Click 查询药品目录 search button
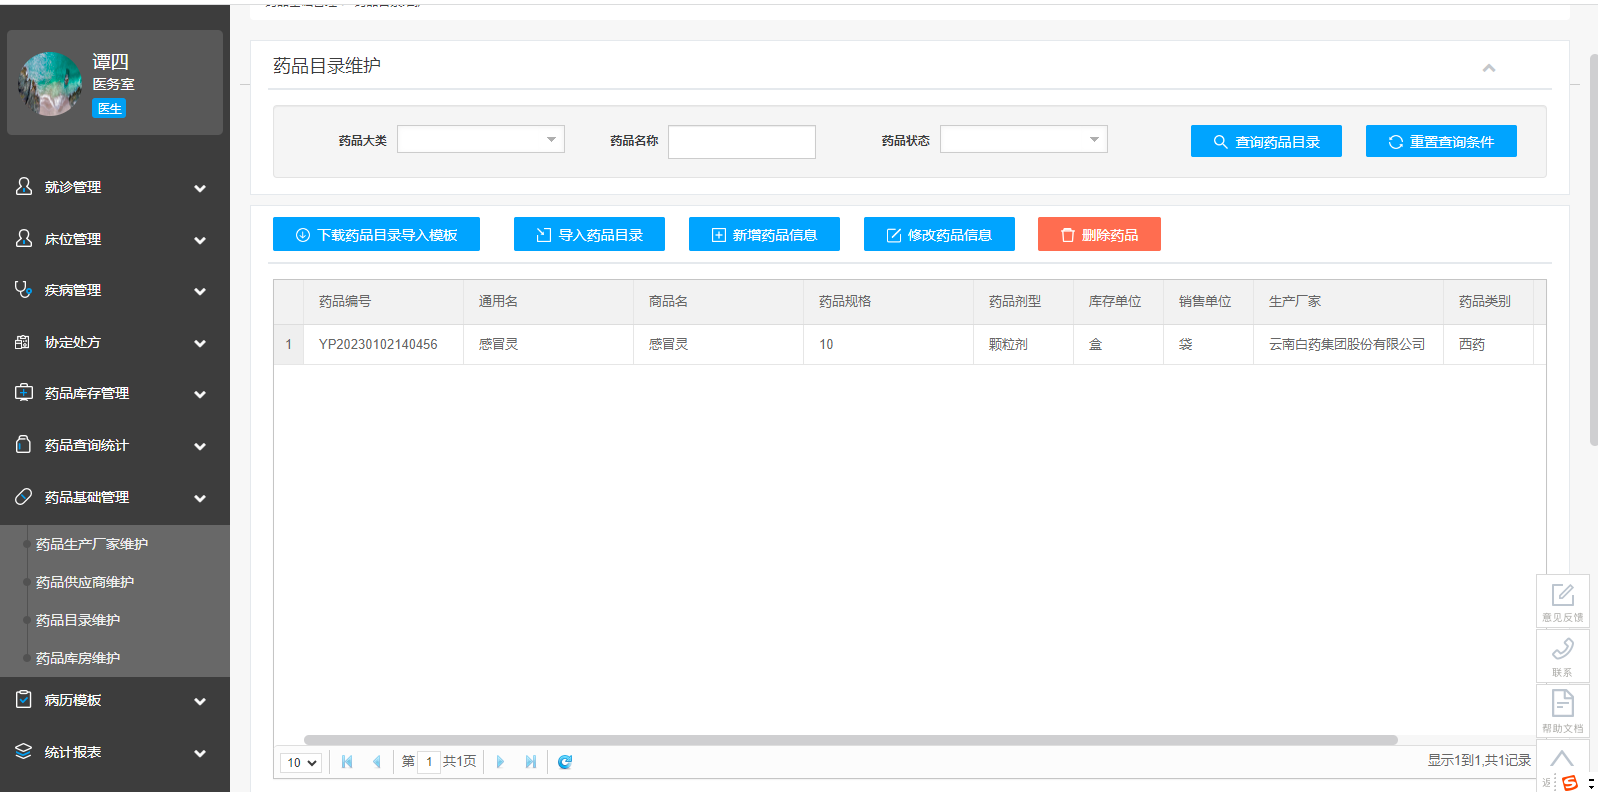 (1266, 141)
